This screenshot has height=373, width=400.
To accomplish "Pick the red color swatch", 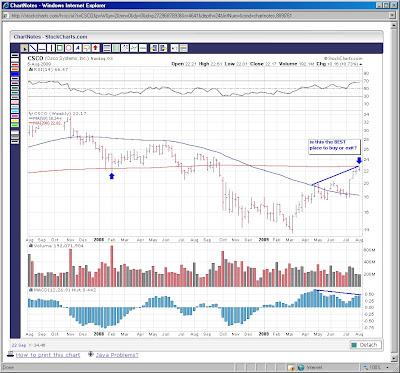I will pyautogui.click(x=15, y=65).
